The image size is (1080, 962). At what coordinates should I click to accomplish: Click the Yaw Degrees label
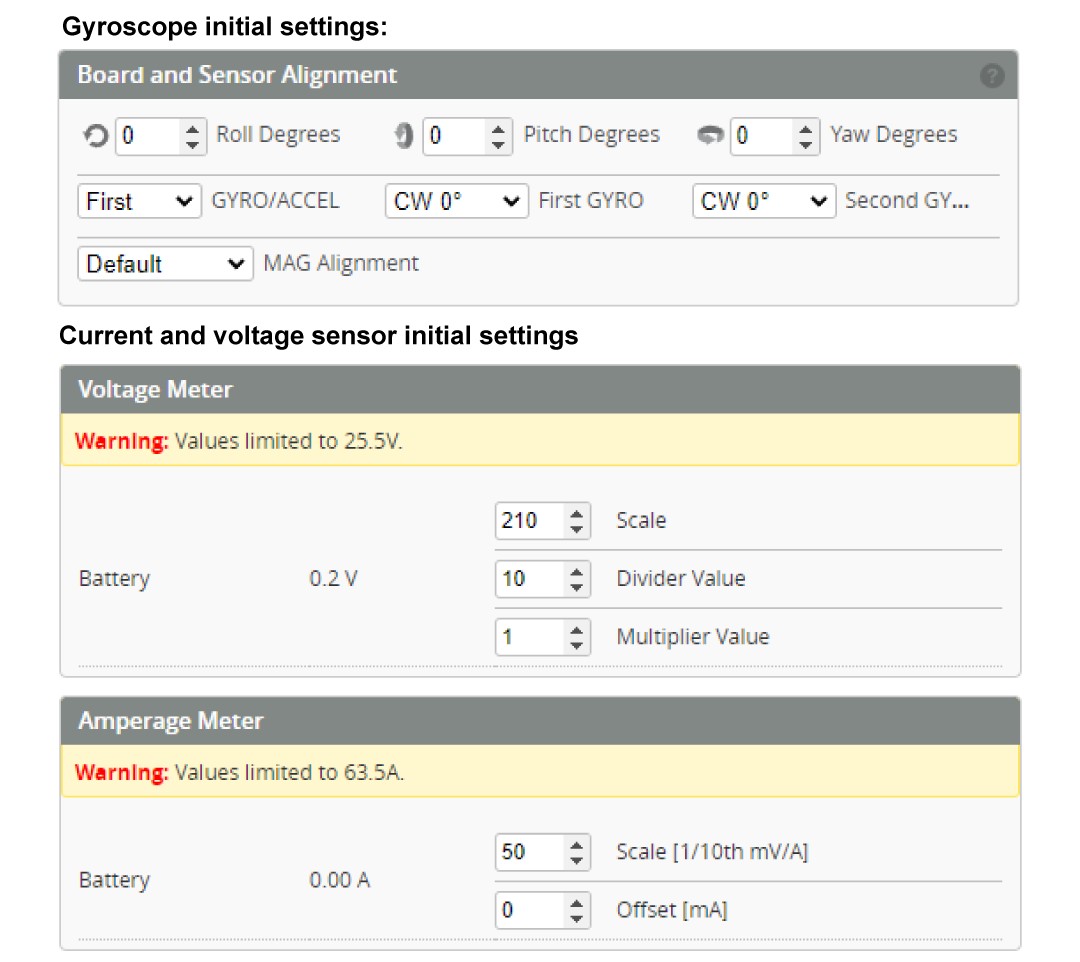pos(893,134)
